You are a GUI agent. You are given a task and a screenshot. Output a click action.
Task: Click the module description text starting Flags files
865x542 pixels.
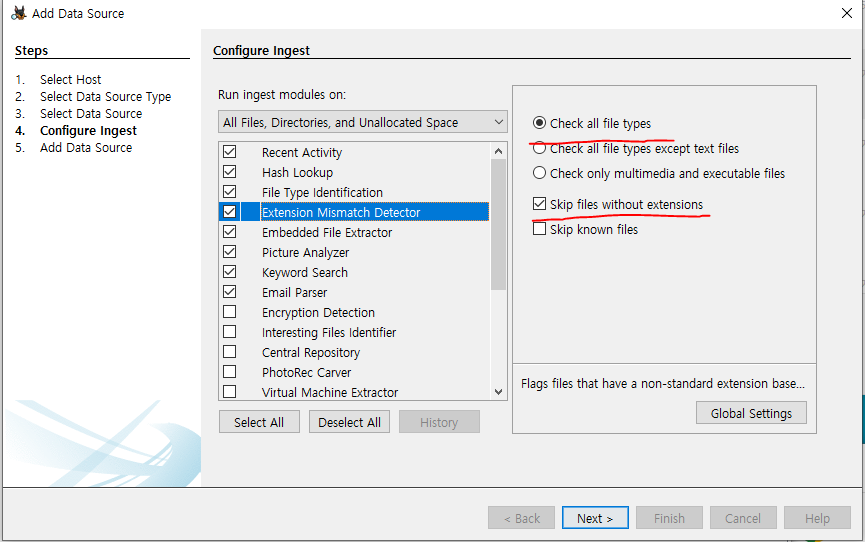coord(663,383)
